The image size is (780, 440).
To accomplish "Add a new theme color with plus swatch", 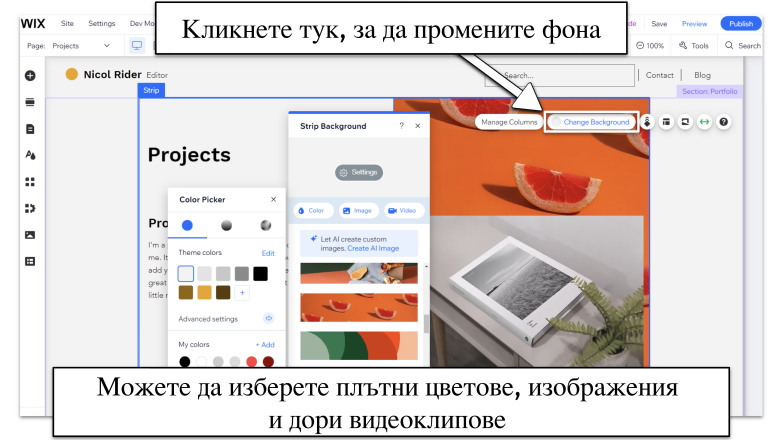I will point(242,293).
